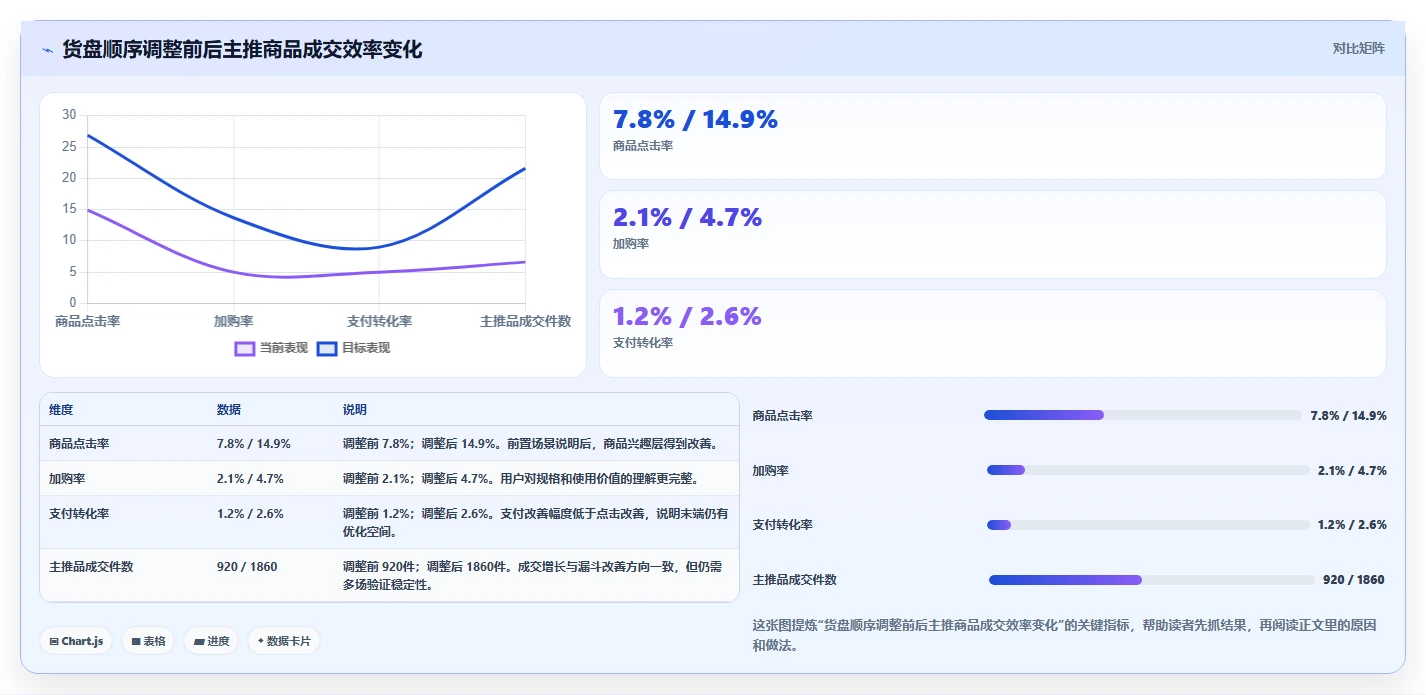Image resolution: width=1426 pixels, height=695 pixels.
Task: Select the Chart.js tag chip
Action: (x=76, y=641)
